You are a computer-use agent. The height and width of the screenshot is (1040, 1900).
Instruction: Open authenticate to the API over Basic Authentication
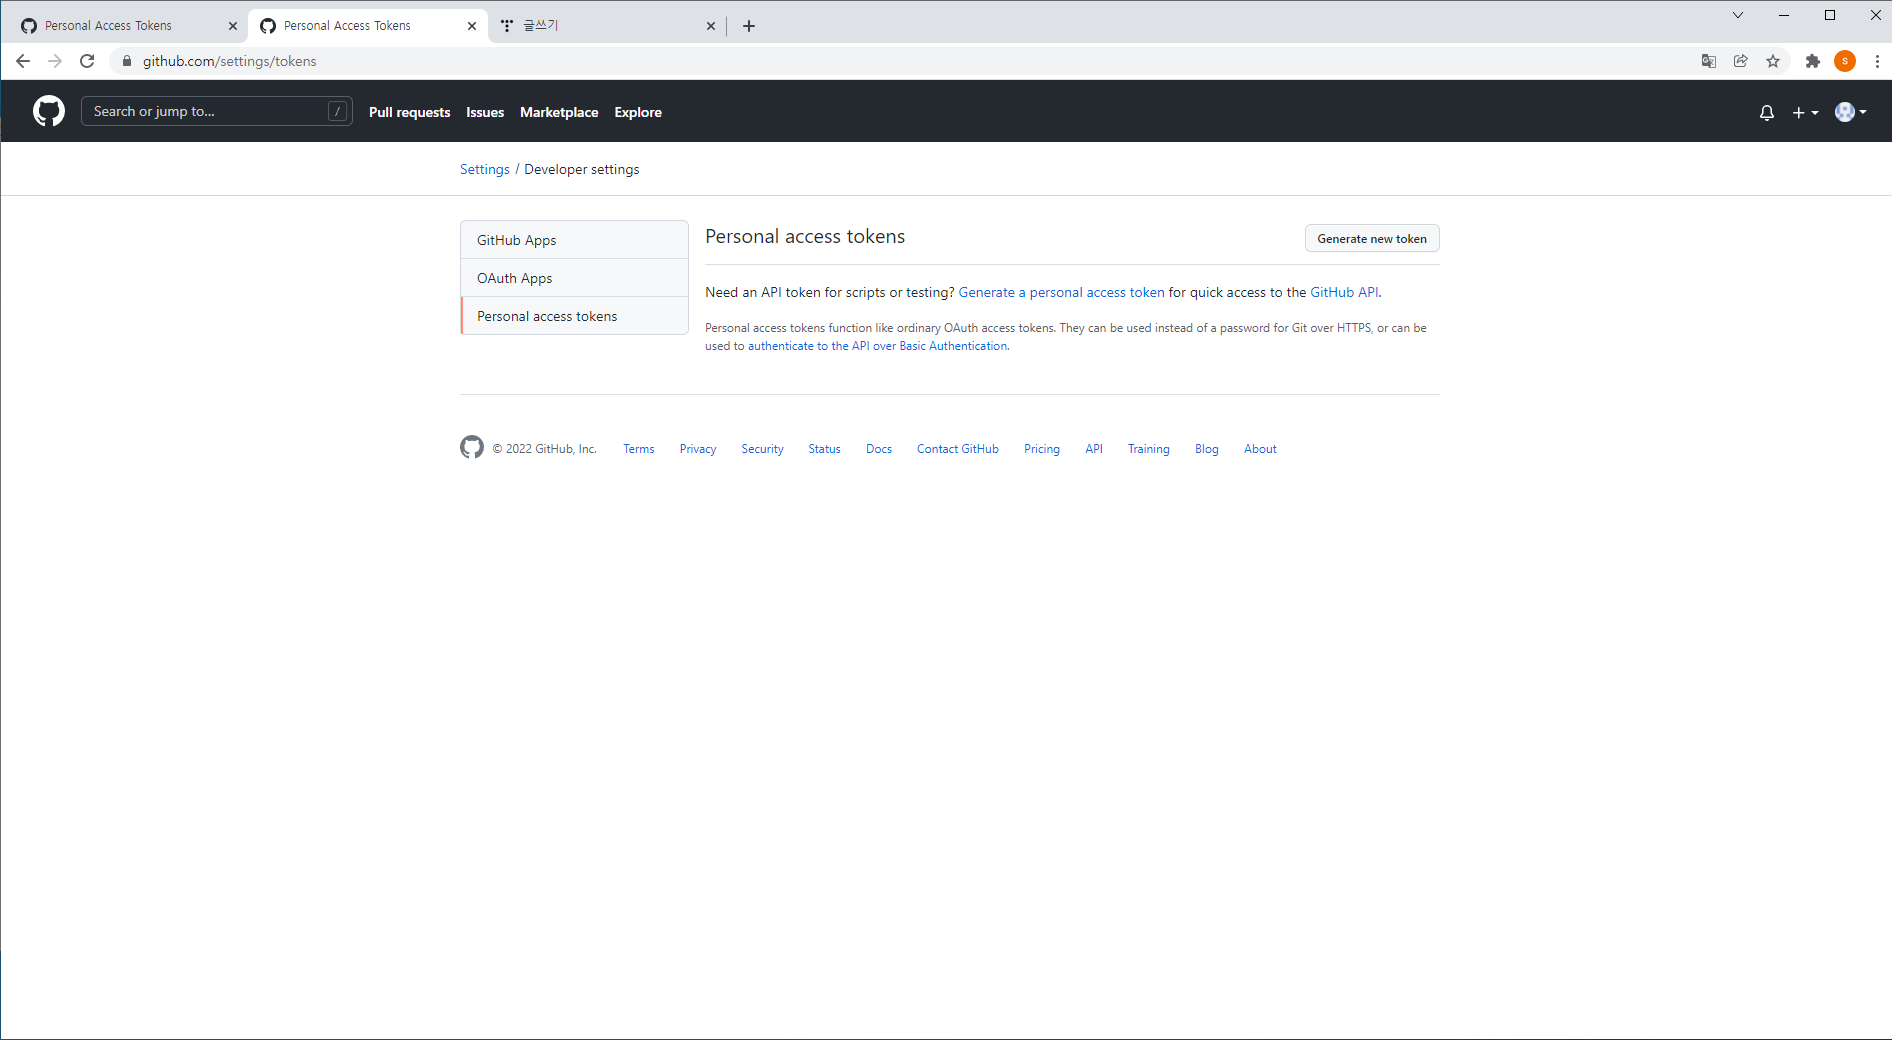pos(878,346)
